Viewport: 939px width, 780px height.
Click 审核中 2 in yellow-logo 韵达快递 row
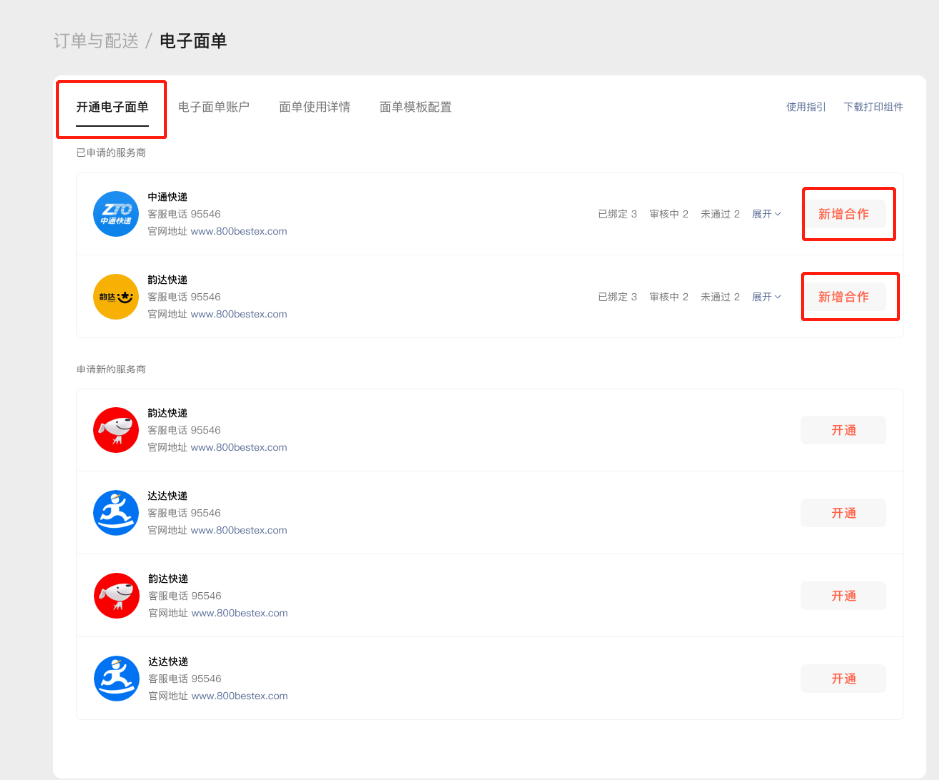click(x=669, y=297)
